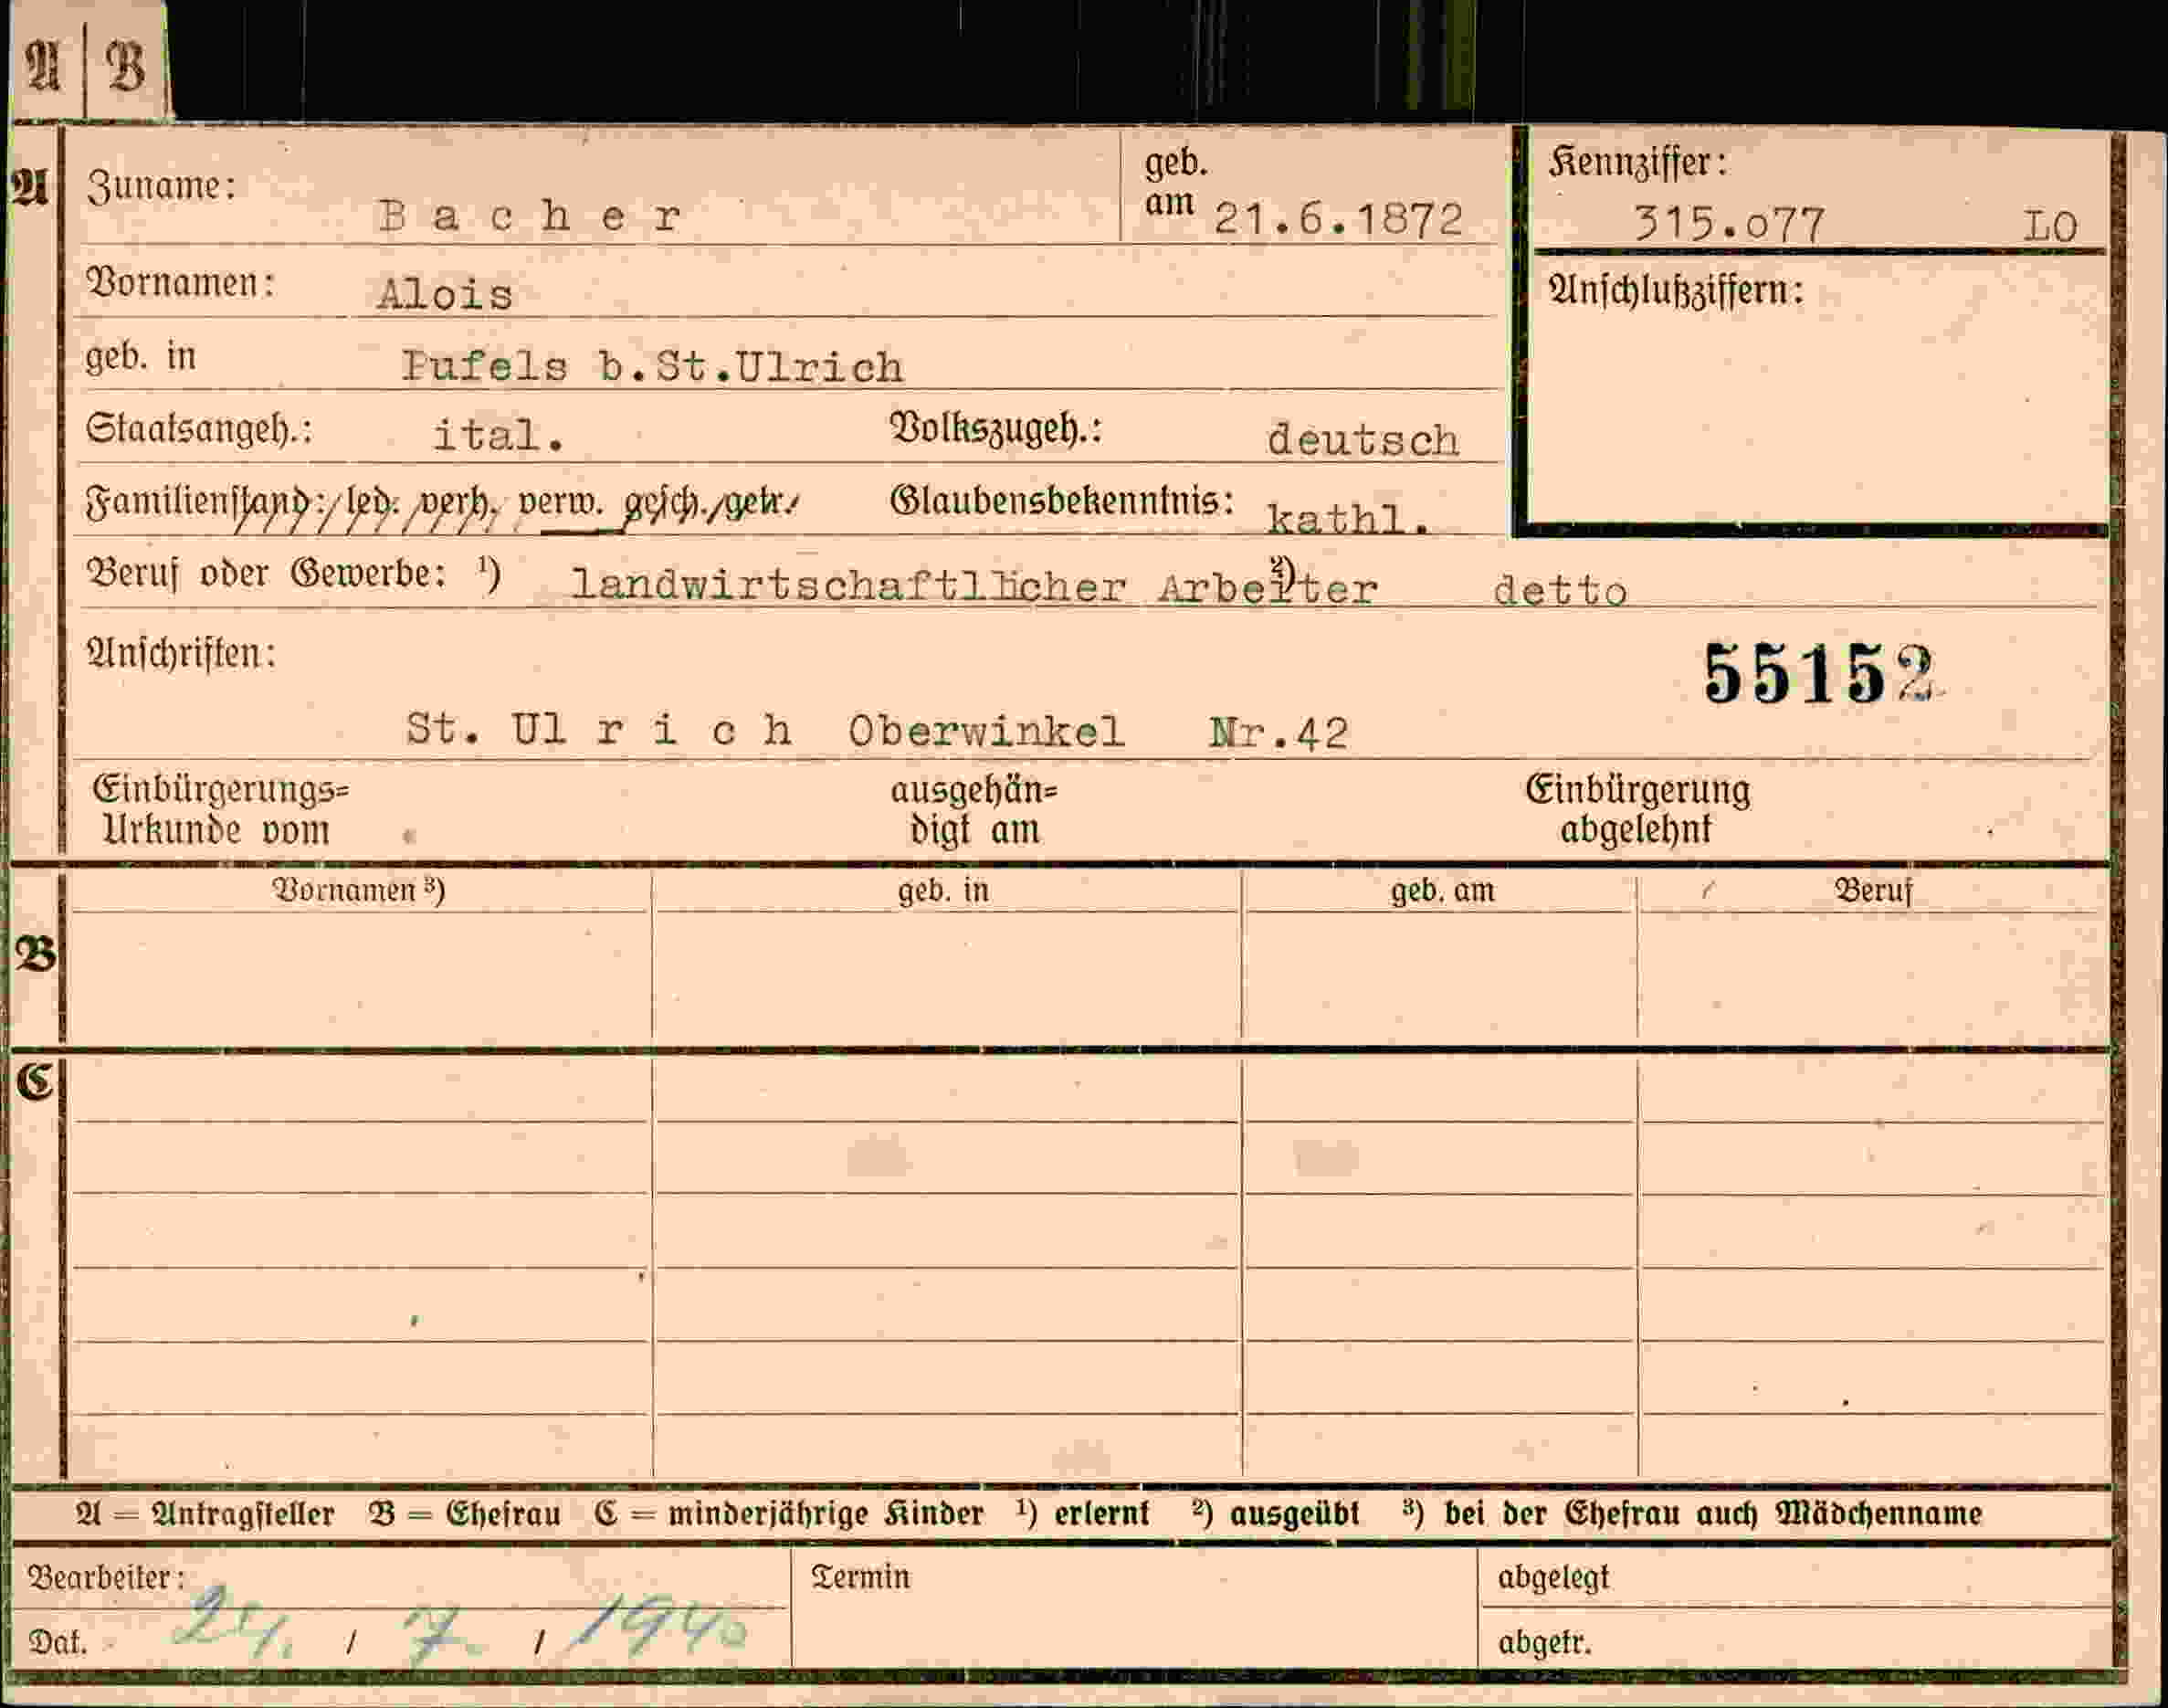Click the "Anschlußziffern:" label
This screenshot has width=2168, height=1708.
[x=1676, y=292]
